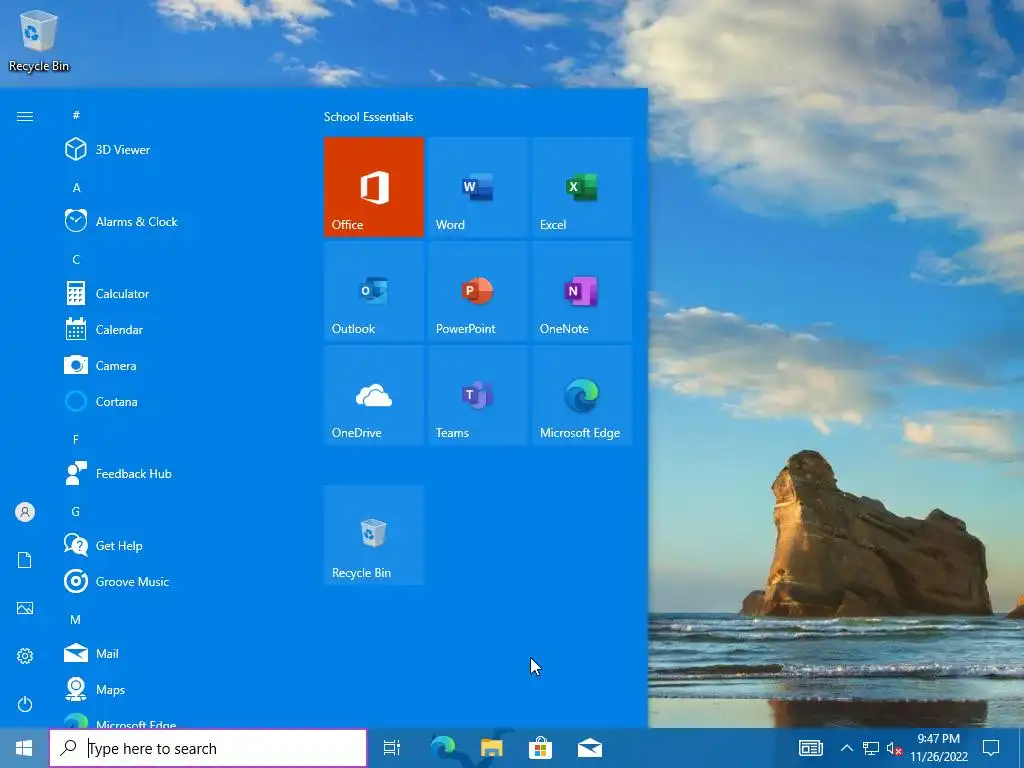Image resolution: width=1024 pixels, height=768 pixels.
Task: Open Microsoft Store from the taskbar
Action: click(541, 748)
